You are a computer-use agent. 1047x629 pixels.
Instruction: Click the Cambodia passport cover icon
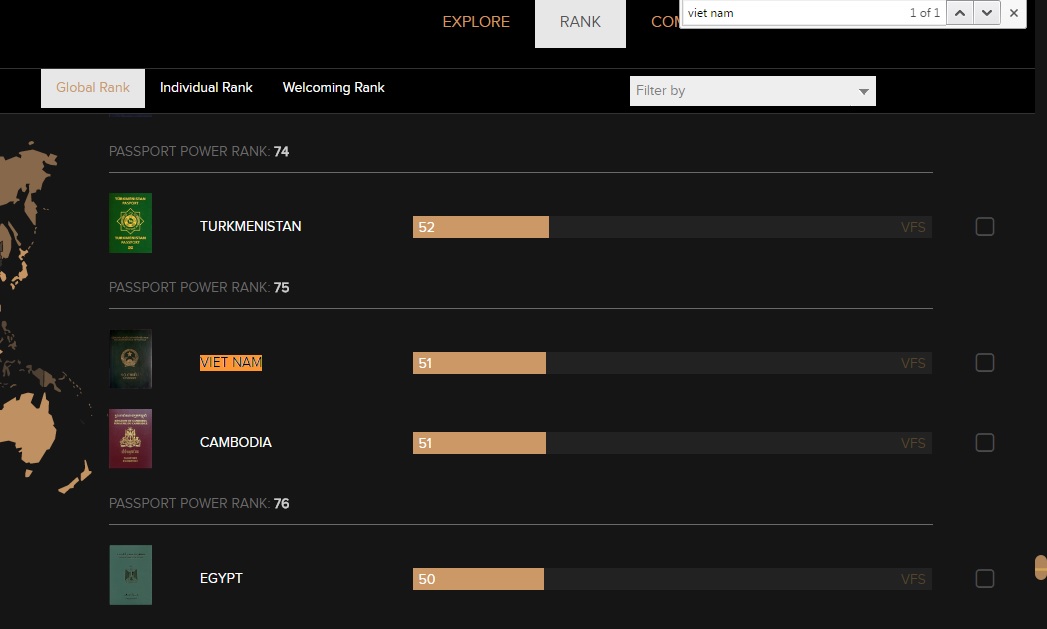point(130,439)
